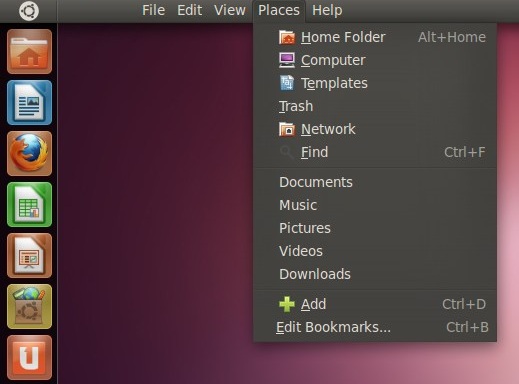Open the File menu
Screen dimensions: 519x384
coord(153,10)
